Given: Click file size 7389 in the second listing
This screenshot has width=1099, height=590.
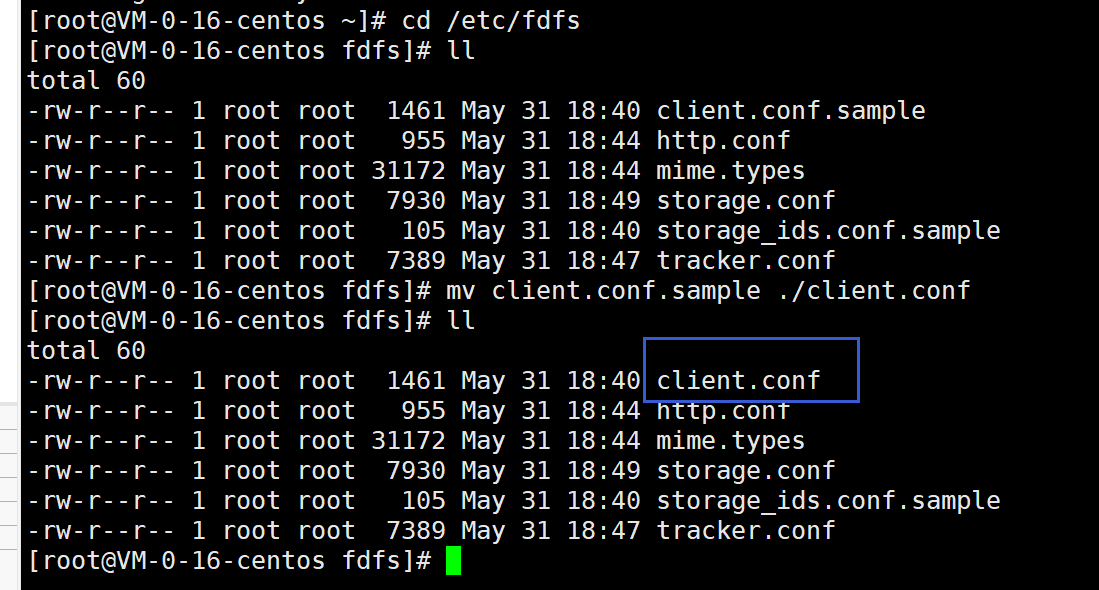Looking at the screenshot, I should point(416,530).
